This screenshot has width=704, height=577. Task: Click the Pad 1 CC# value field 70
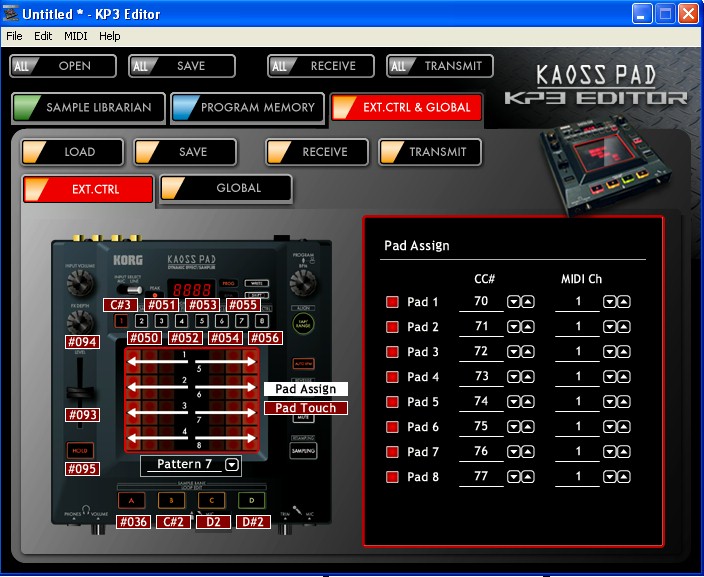coord(481,301)
